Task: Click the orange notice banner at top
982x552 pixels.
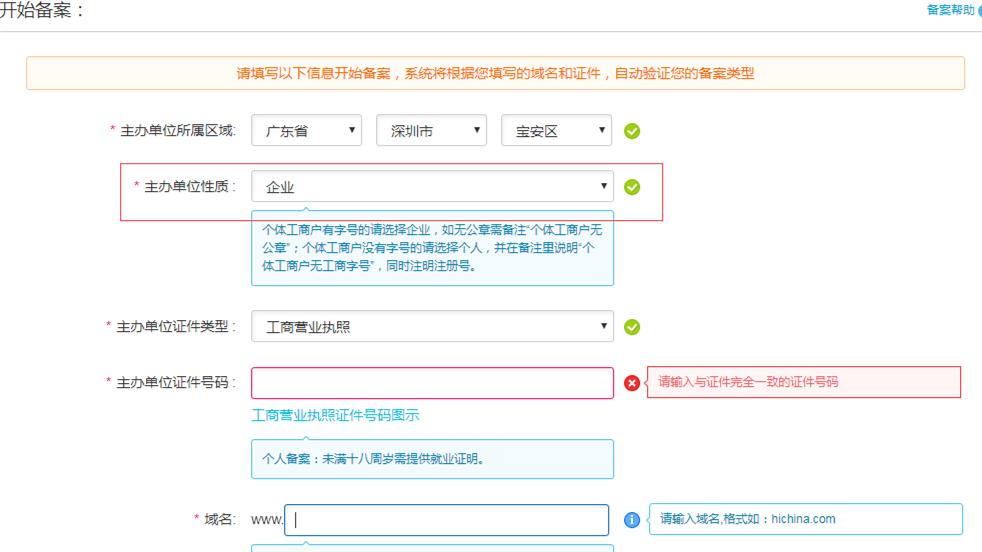Action: click(495, 73)
